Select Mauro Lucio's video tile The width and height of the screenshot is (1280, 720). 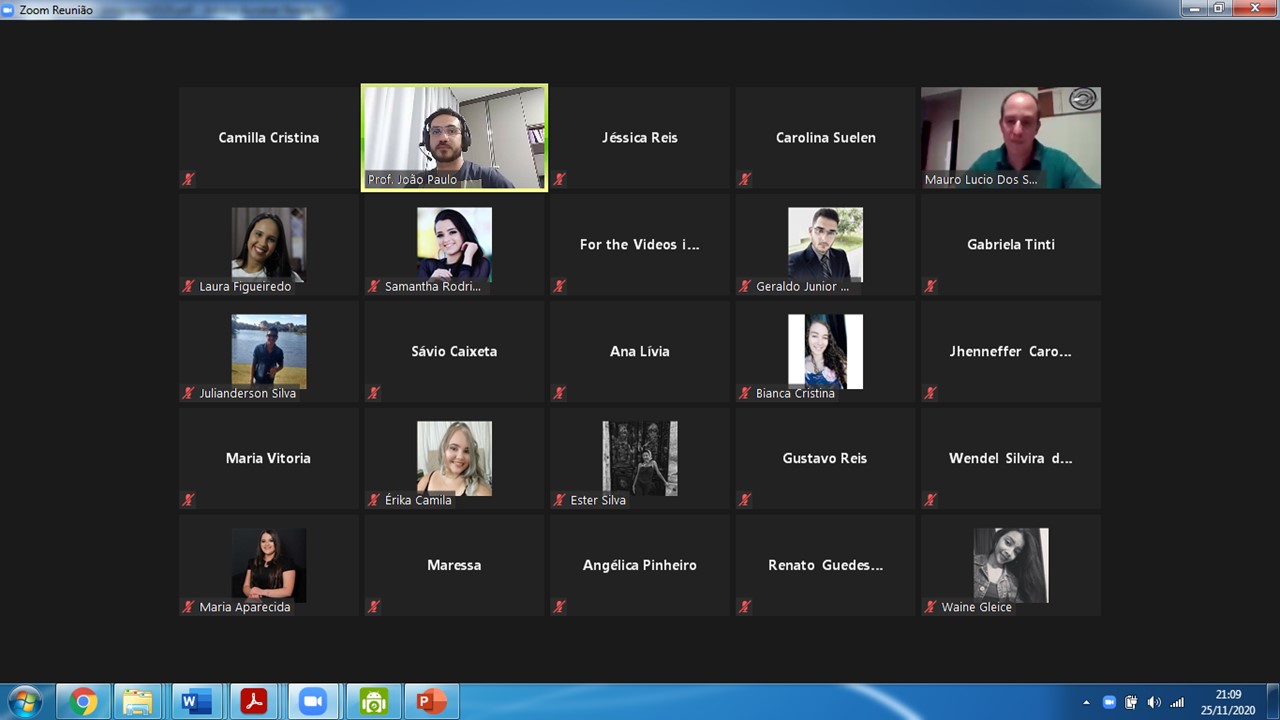(x=1010, y=137)
